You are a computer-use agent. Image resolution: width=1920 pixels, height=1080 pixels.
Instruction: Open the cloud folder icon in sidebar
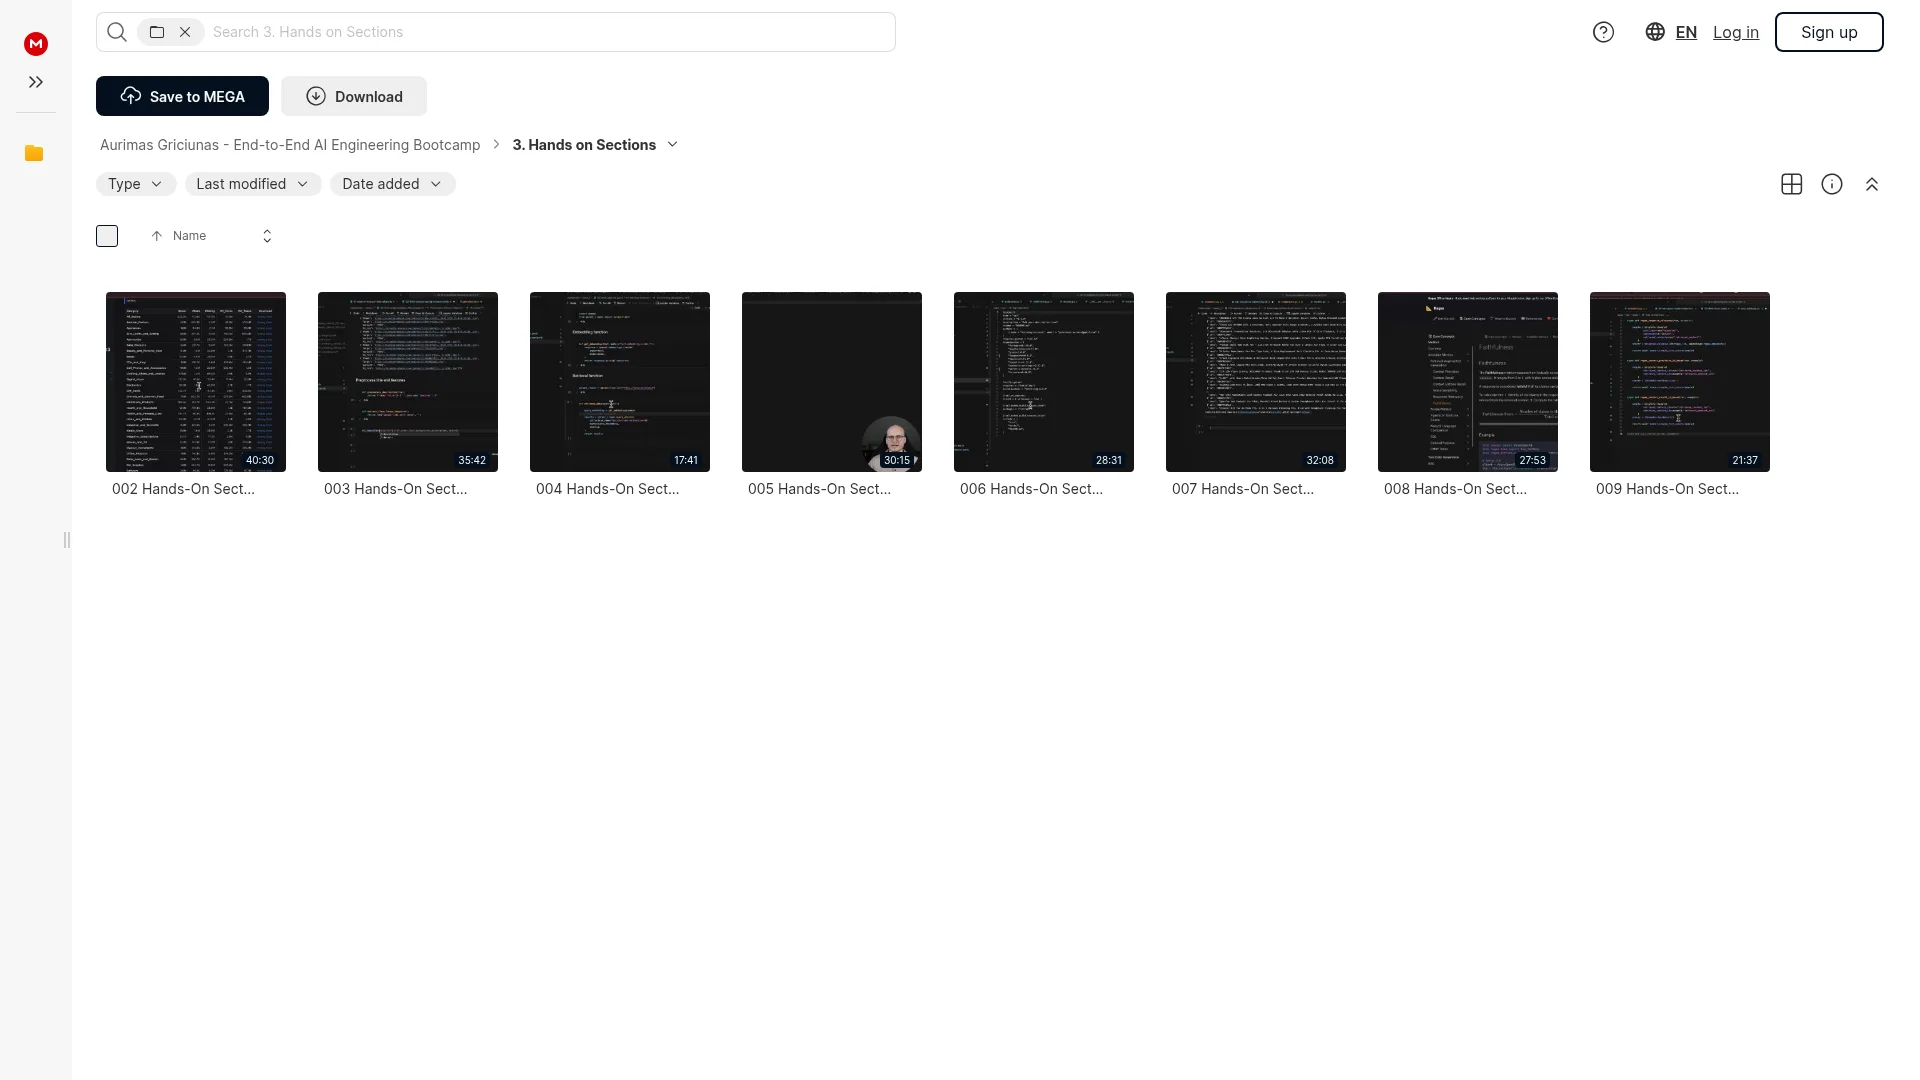point(34,153)
